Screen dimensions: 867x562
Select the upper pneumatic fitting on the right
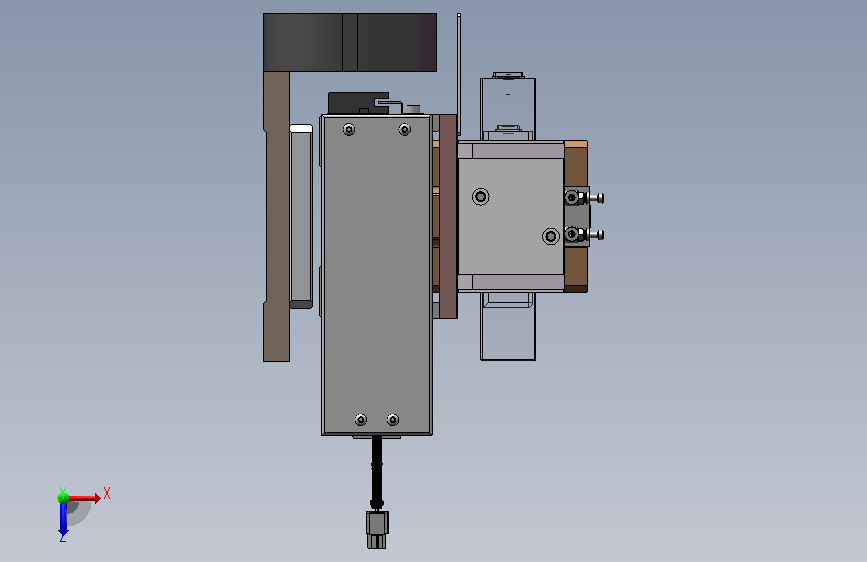click(584, 197)
